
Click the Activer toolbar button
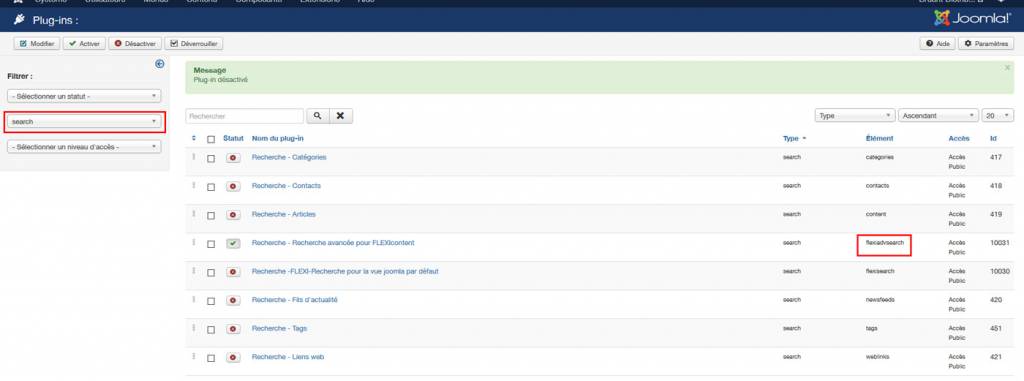[x=84, y=44]
